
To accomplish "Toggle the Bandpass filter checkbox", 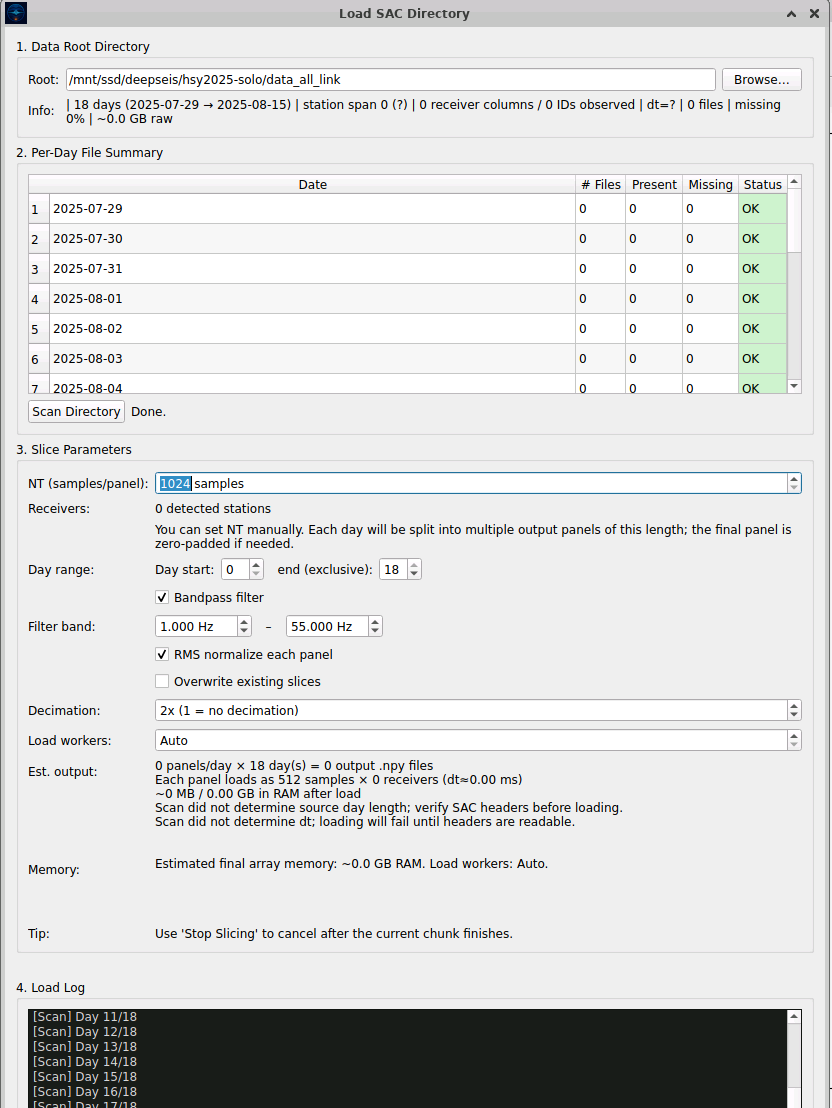I will point(162,597).
